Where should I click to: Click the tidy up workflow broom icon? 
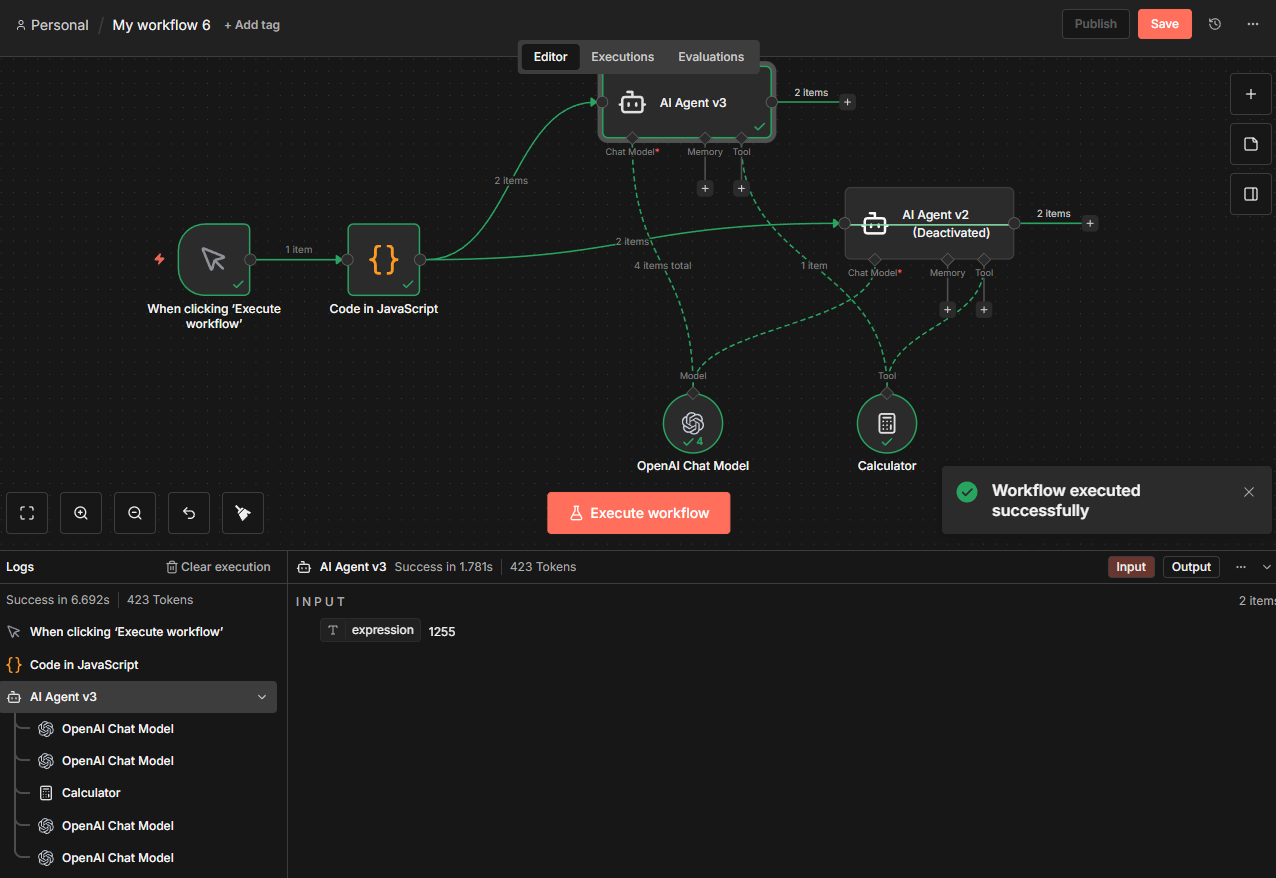[243, 513]
